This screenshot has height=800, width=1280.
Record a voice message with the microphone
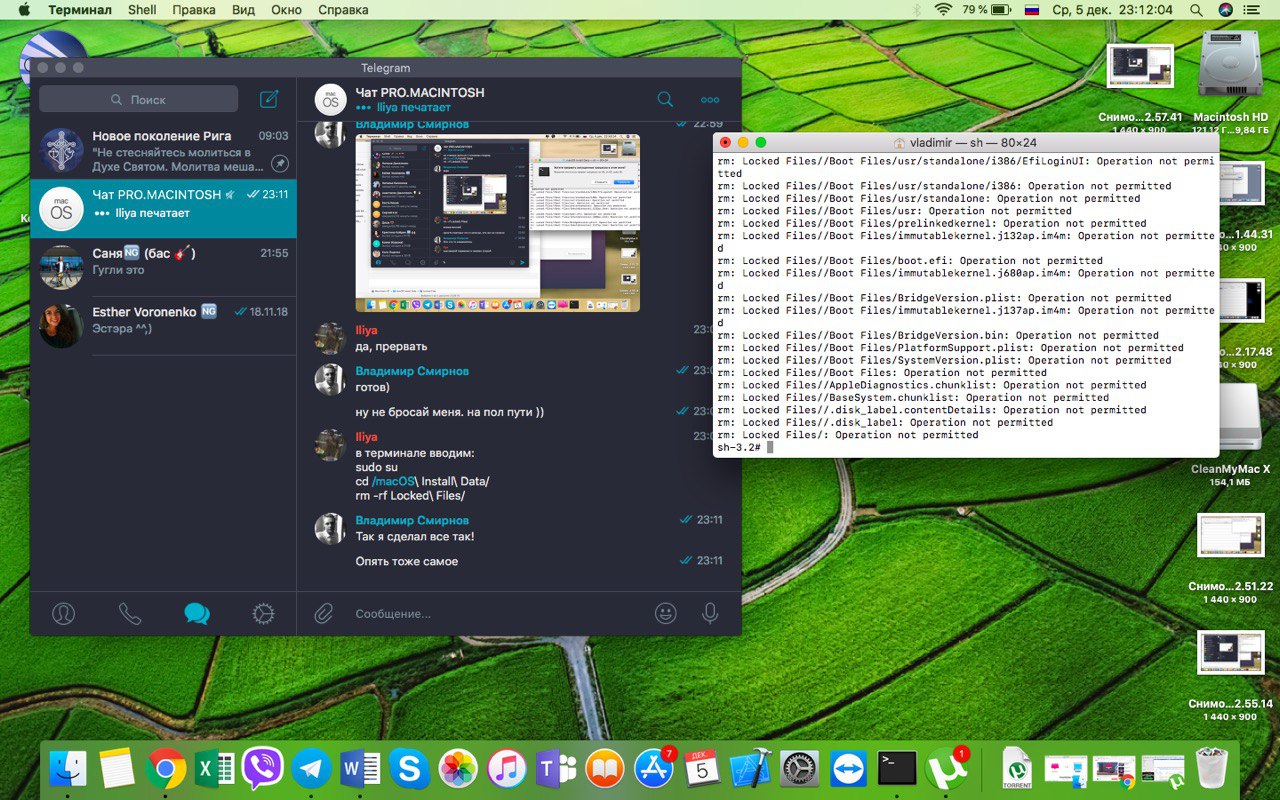point(710,613)
